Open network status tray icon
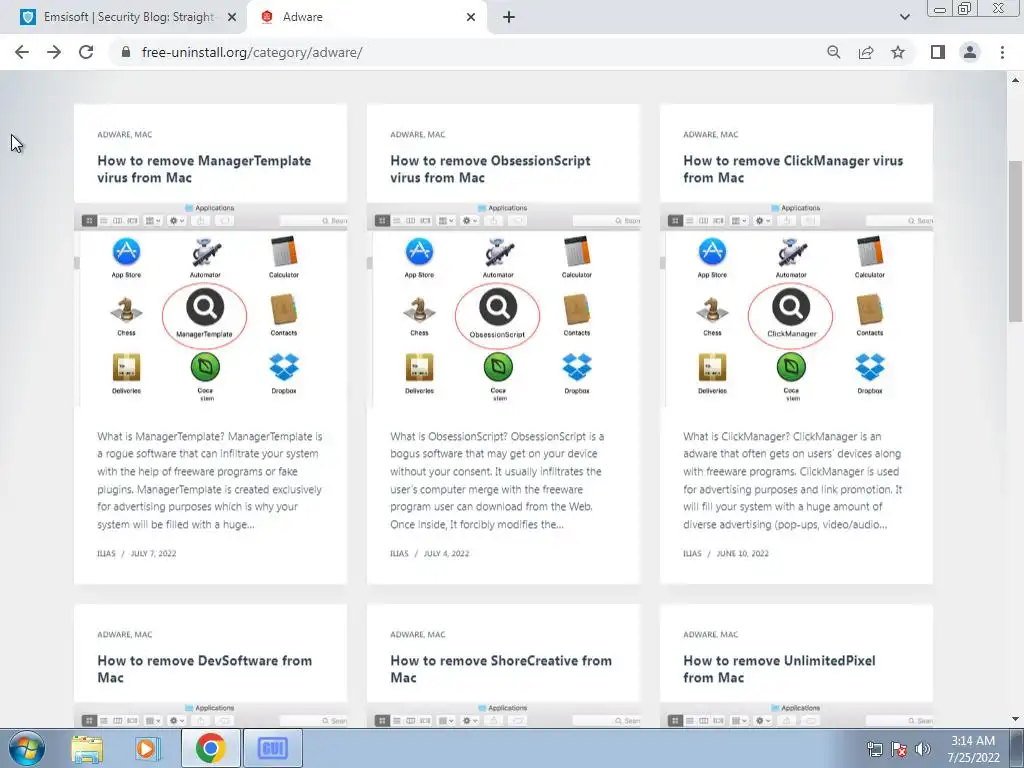Image resolution: width=1024 pixels, height=768 pixels. coord(874,749)
